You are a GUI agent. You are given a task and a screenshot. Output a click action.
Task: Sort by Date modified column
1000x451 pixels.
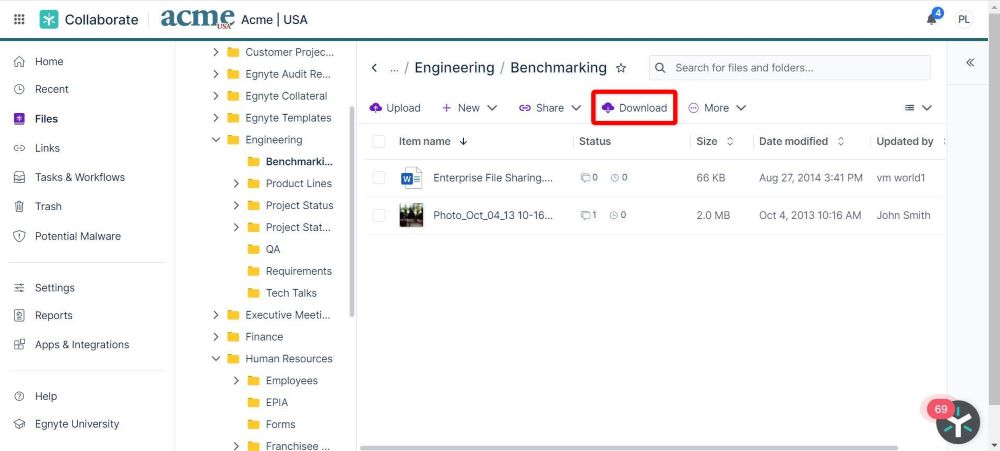[x=802, y=142]
